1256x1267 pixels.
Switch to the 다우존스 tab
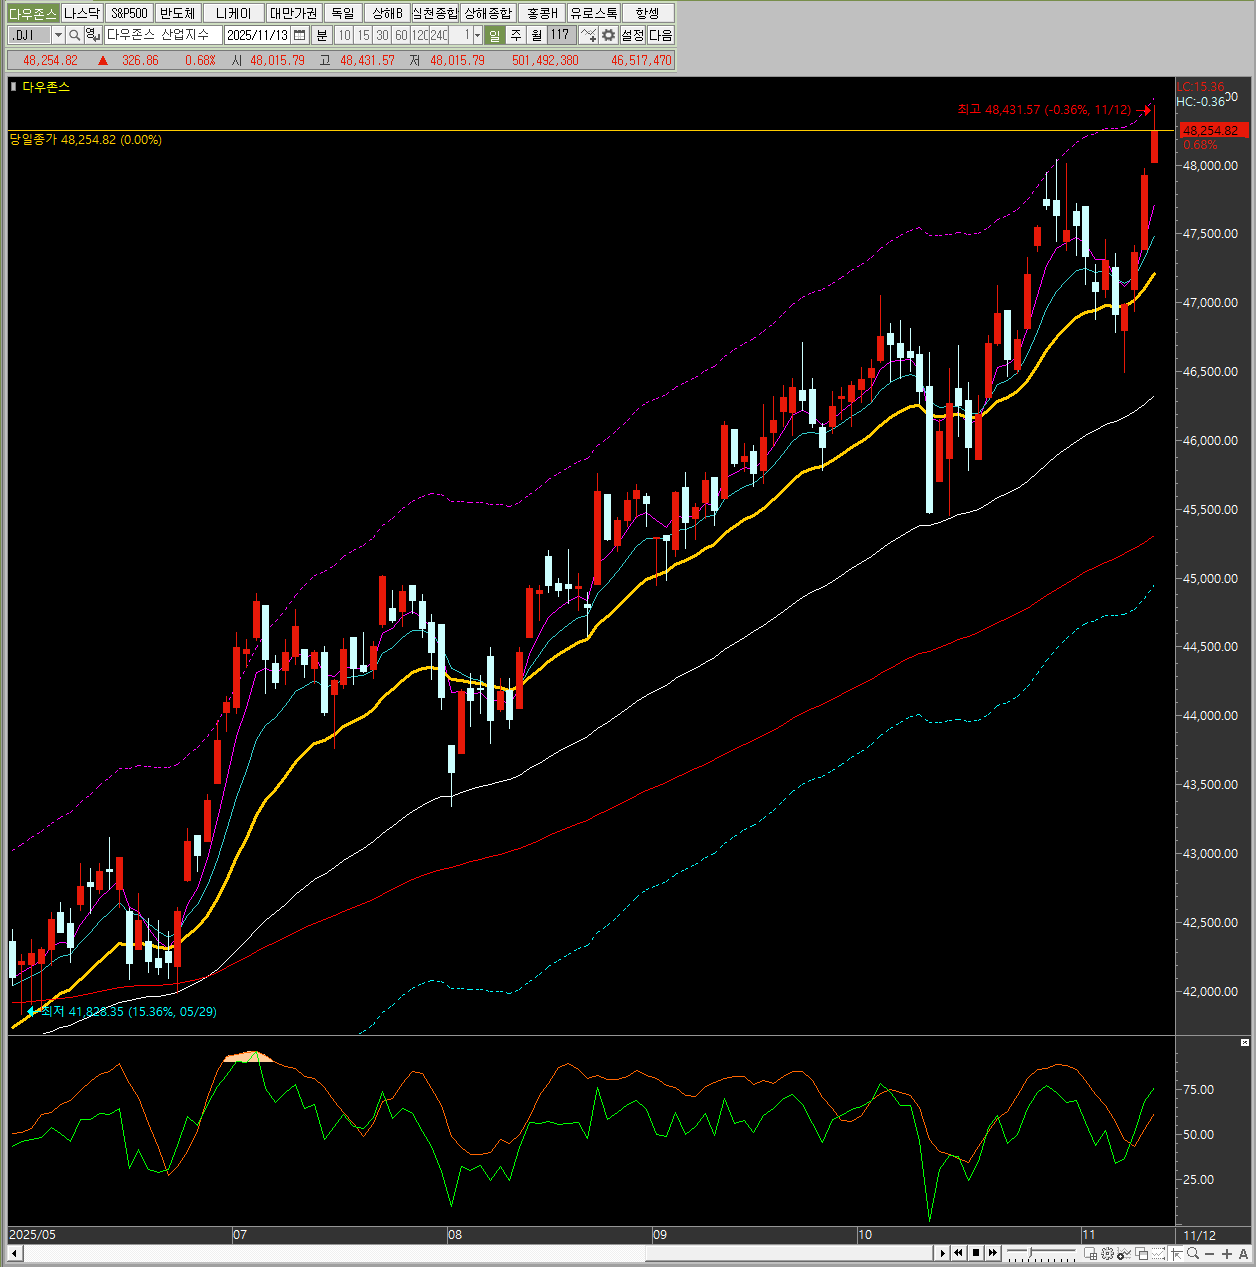click(33, 13)
